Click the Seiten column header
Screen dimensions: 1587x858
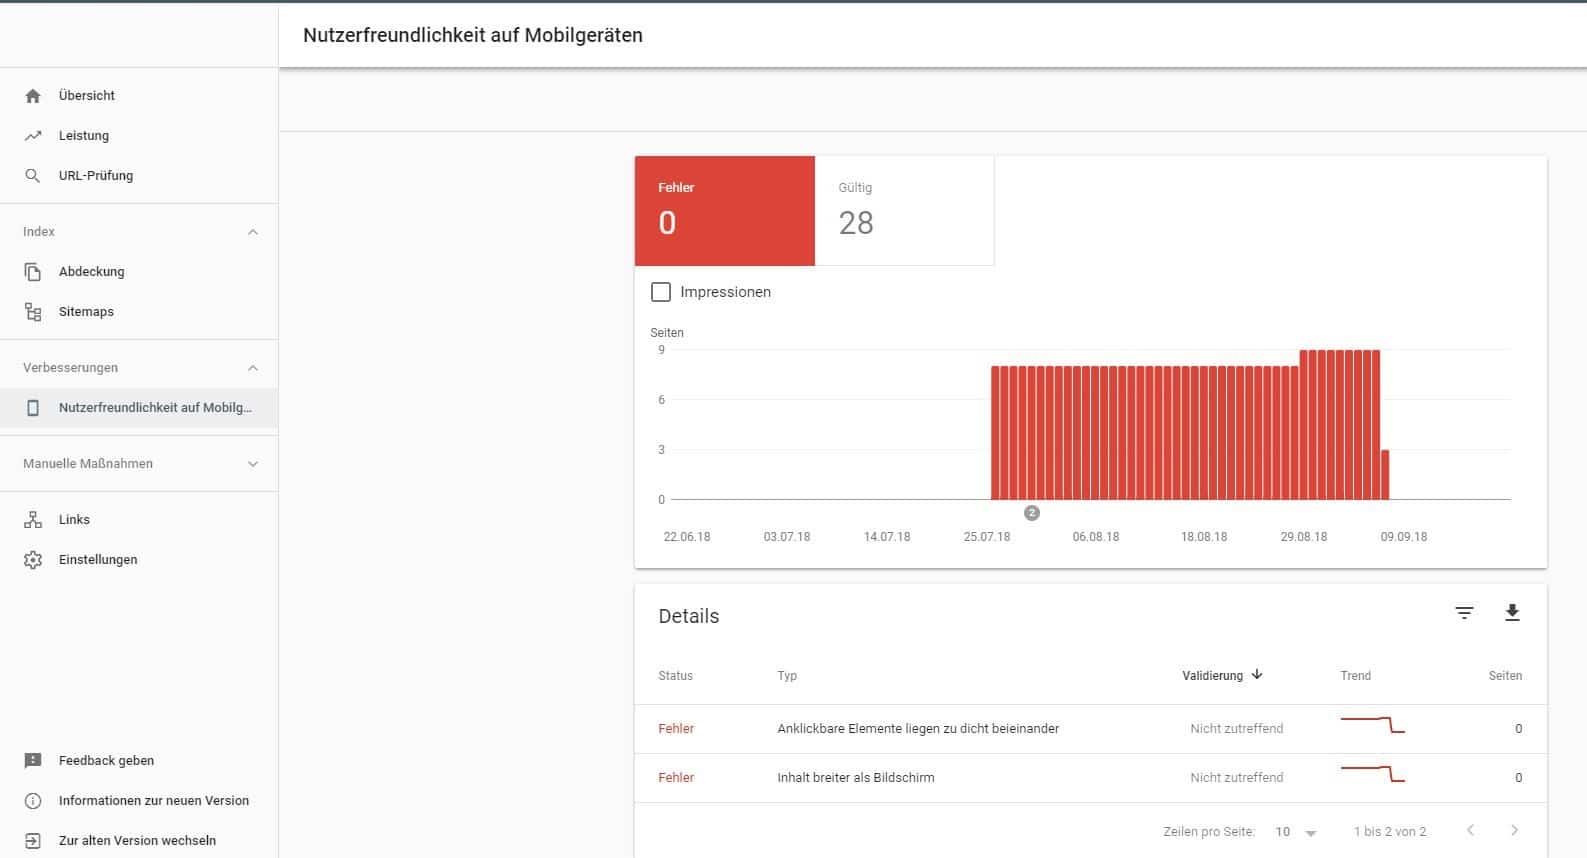click(x=1505, y=676)
